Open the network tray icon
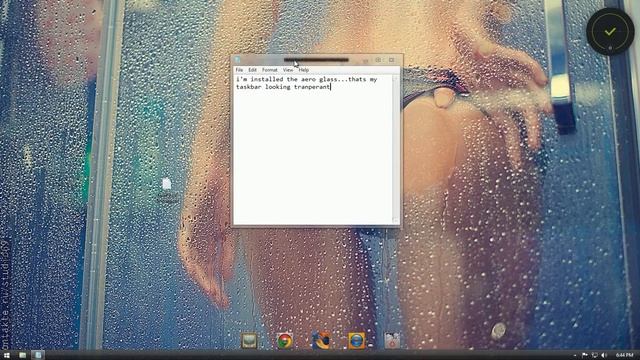Image resolution: width=640 pixels, height=360 pixels. click(594, 356)
